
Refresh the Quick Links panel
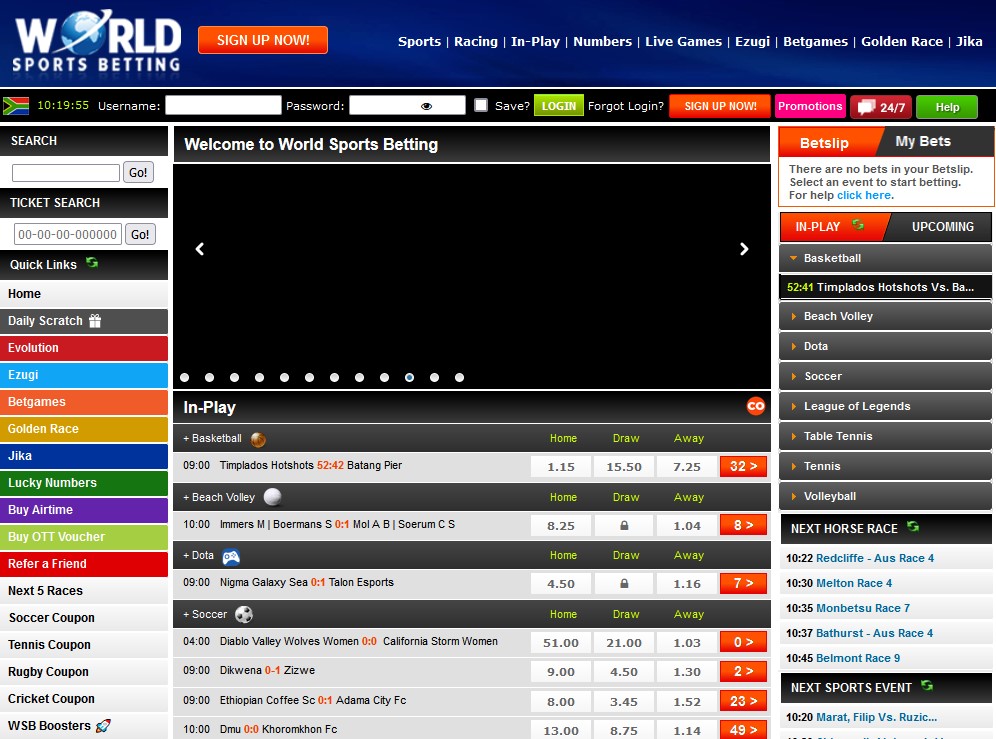point(92,262)
